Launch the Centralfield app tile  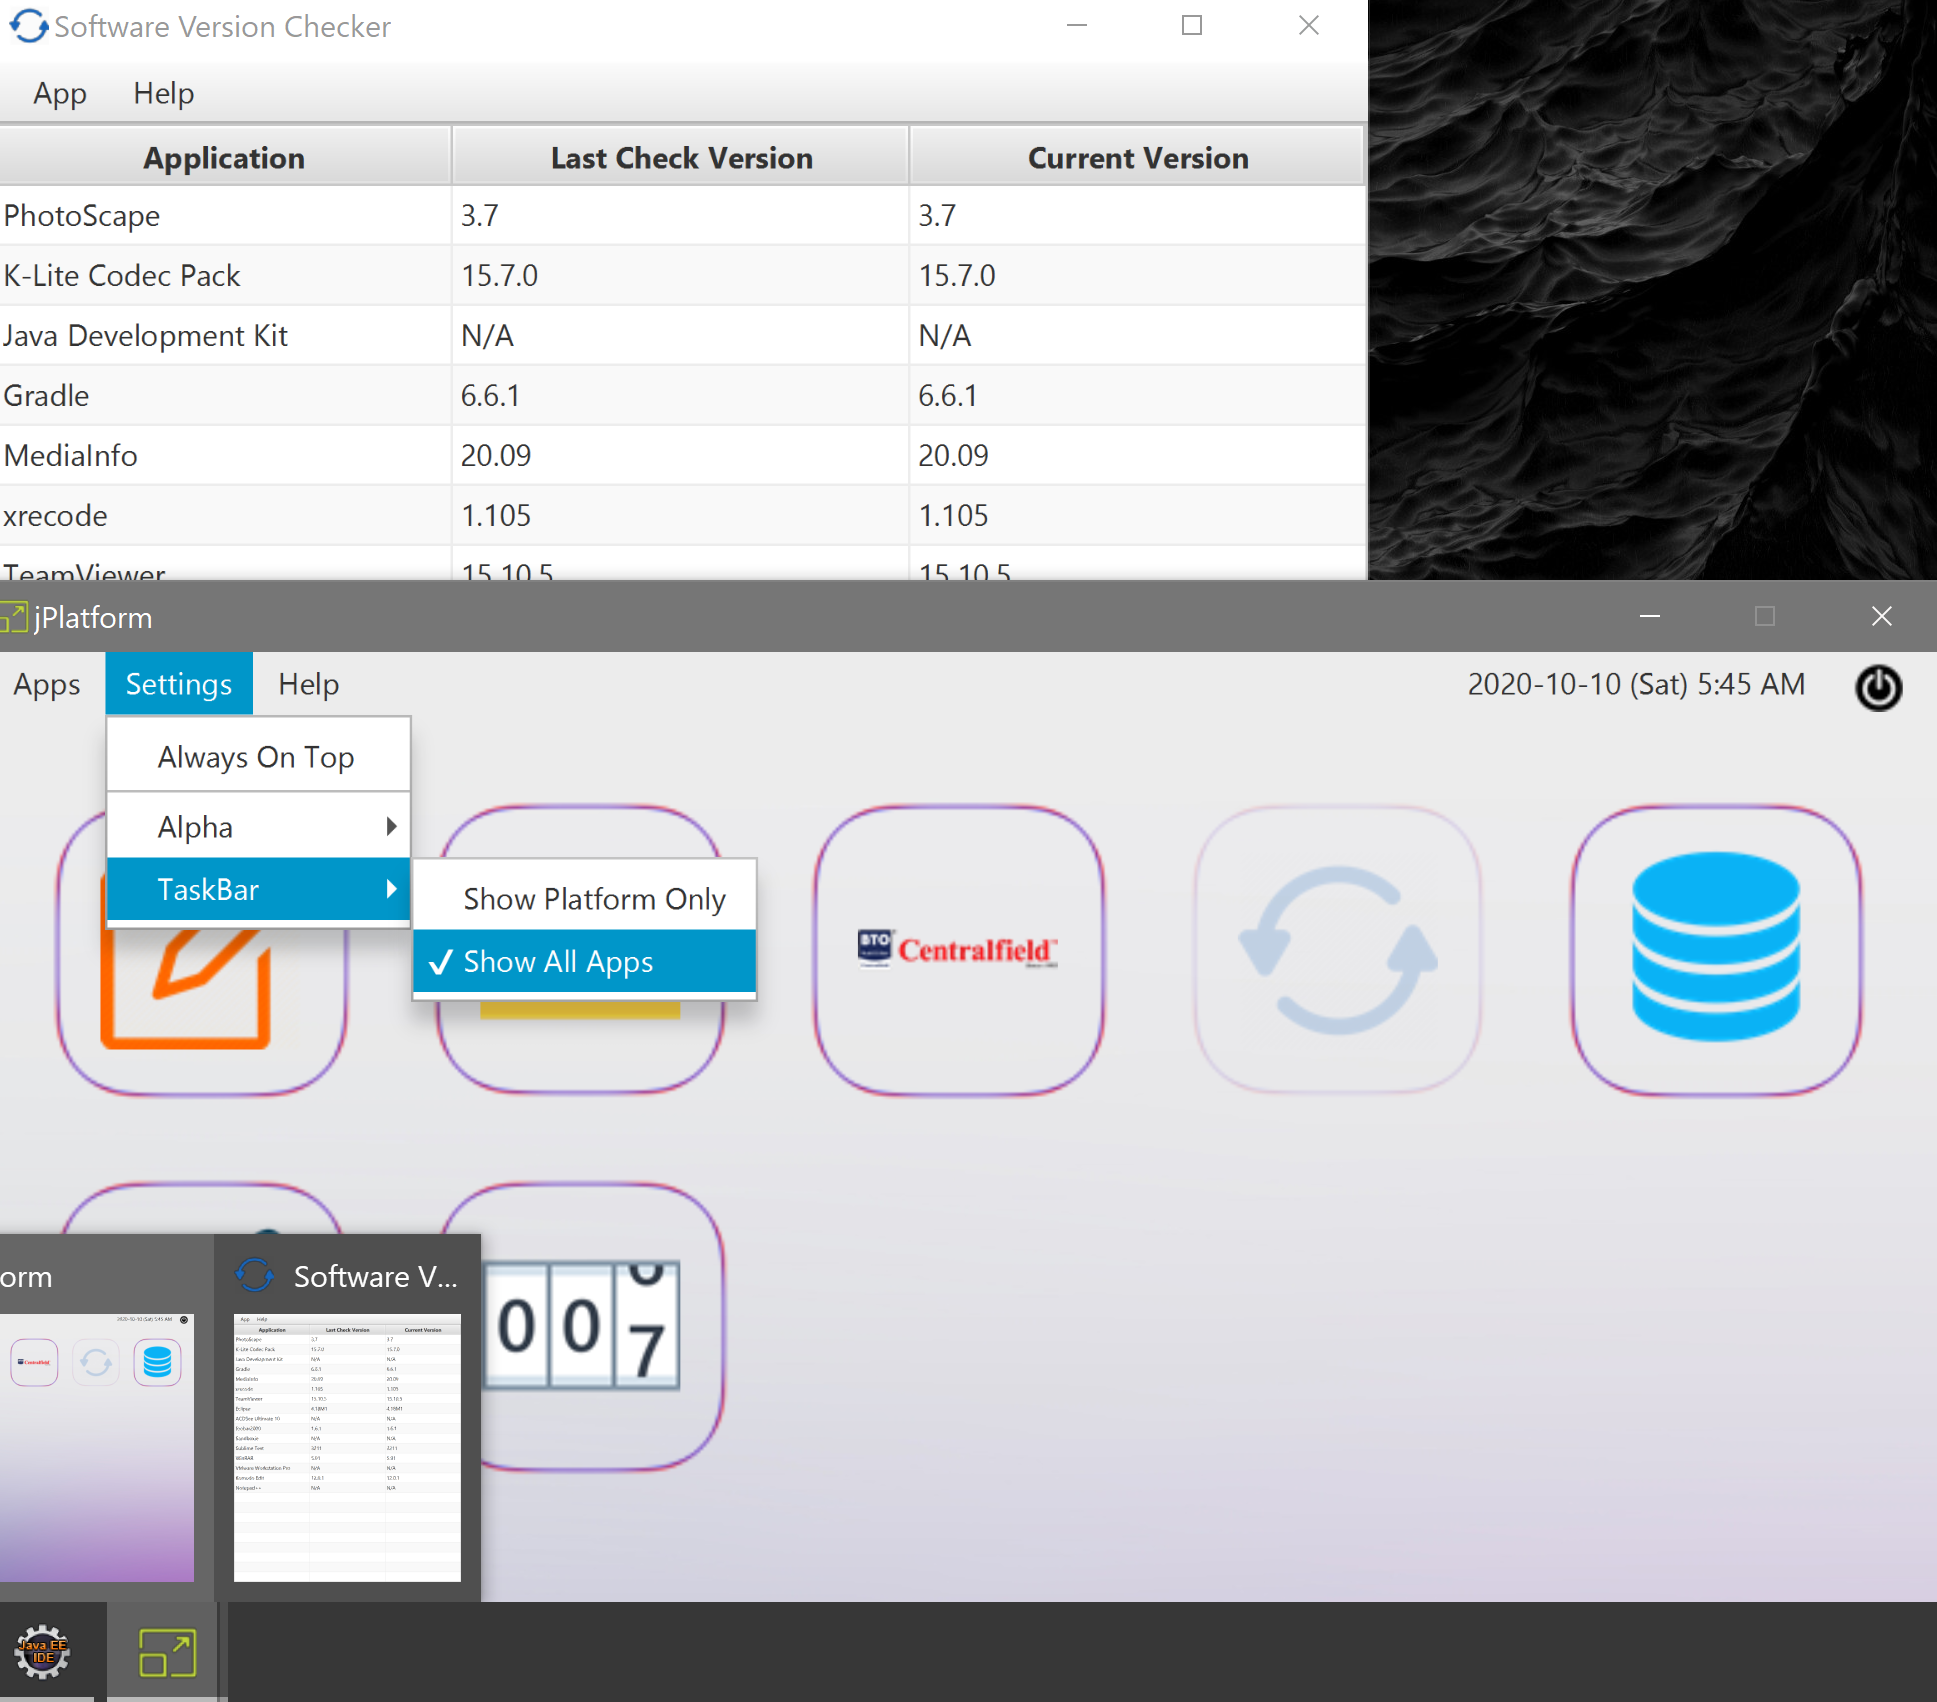[959, 950]
